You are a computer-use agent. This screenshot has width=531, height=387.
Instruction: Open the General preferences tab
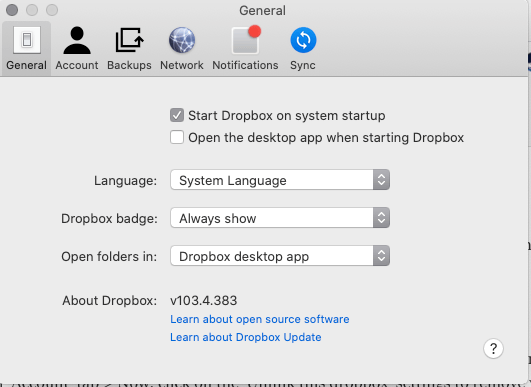tap(26, 48)
